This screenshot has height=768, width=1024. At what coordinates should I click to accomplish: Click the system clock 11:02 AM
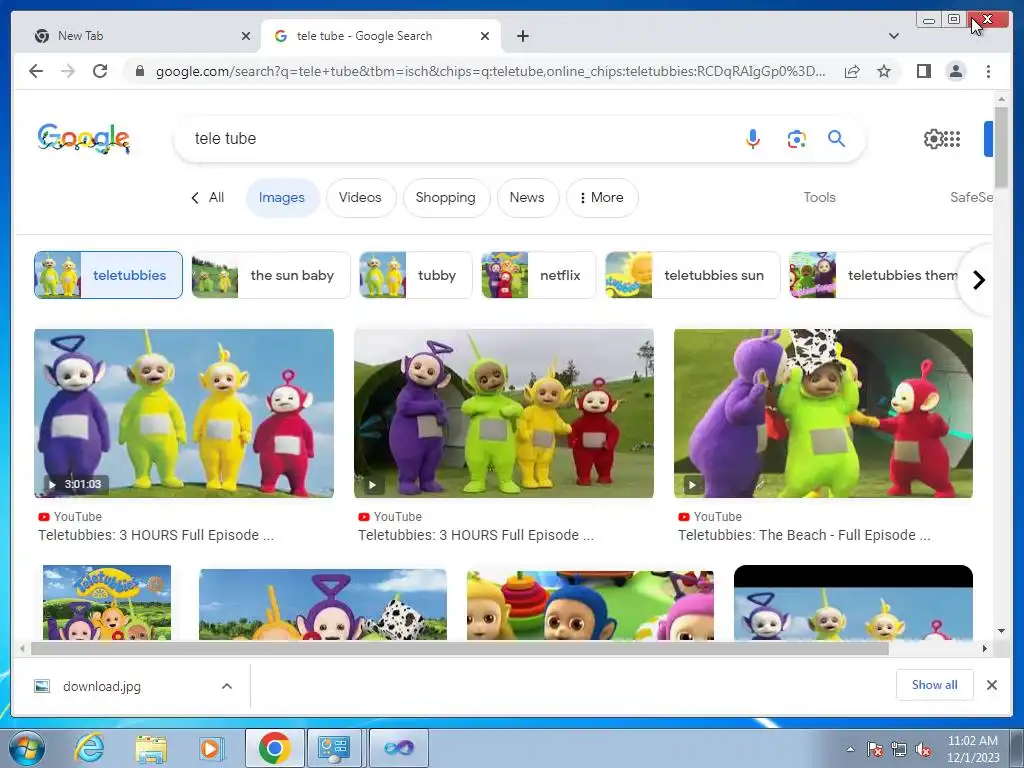(972, 741)
